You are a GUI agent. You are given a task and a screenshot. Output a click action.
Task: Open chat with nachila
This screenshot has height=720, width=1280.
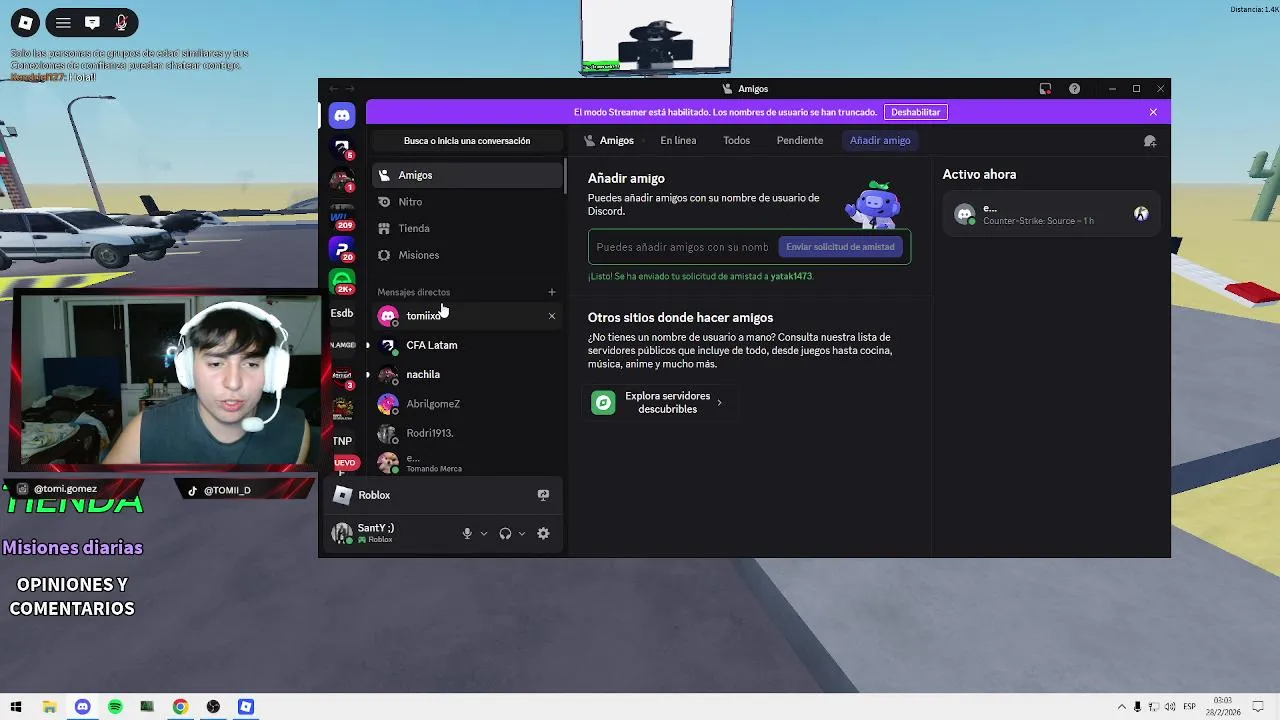(x=467, y=374)
